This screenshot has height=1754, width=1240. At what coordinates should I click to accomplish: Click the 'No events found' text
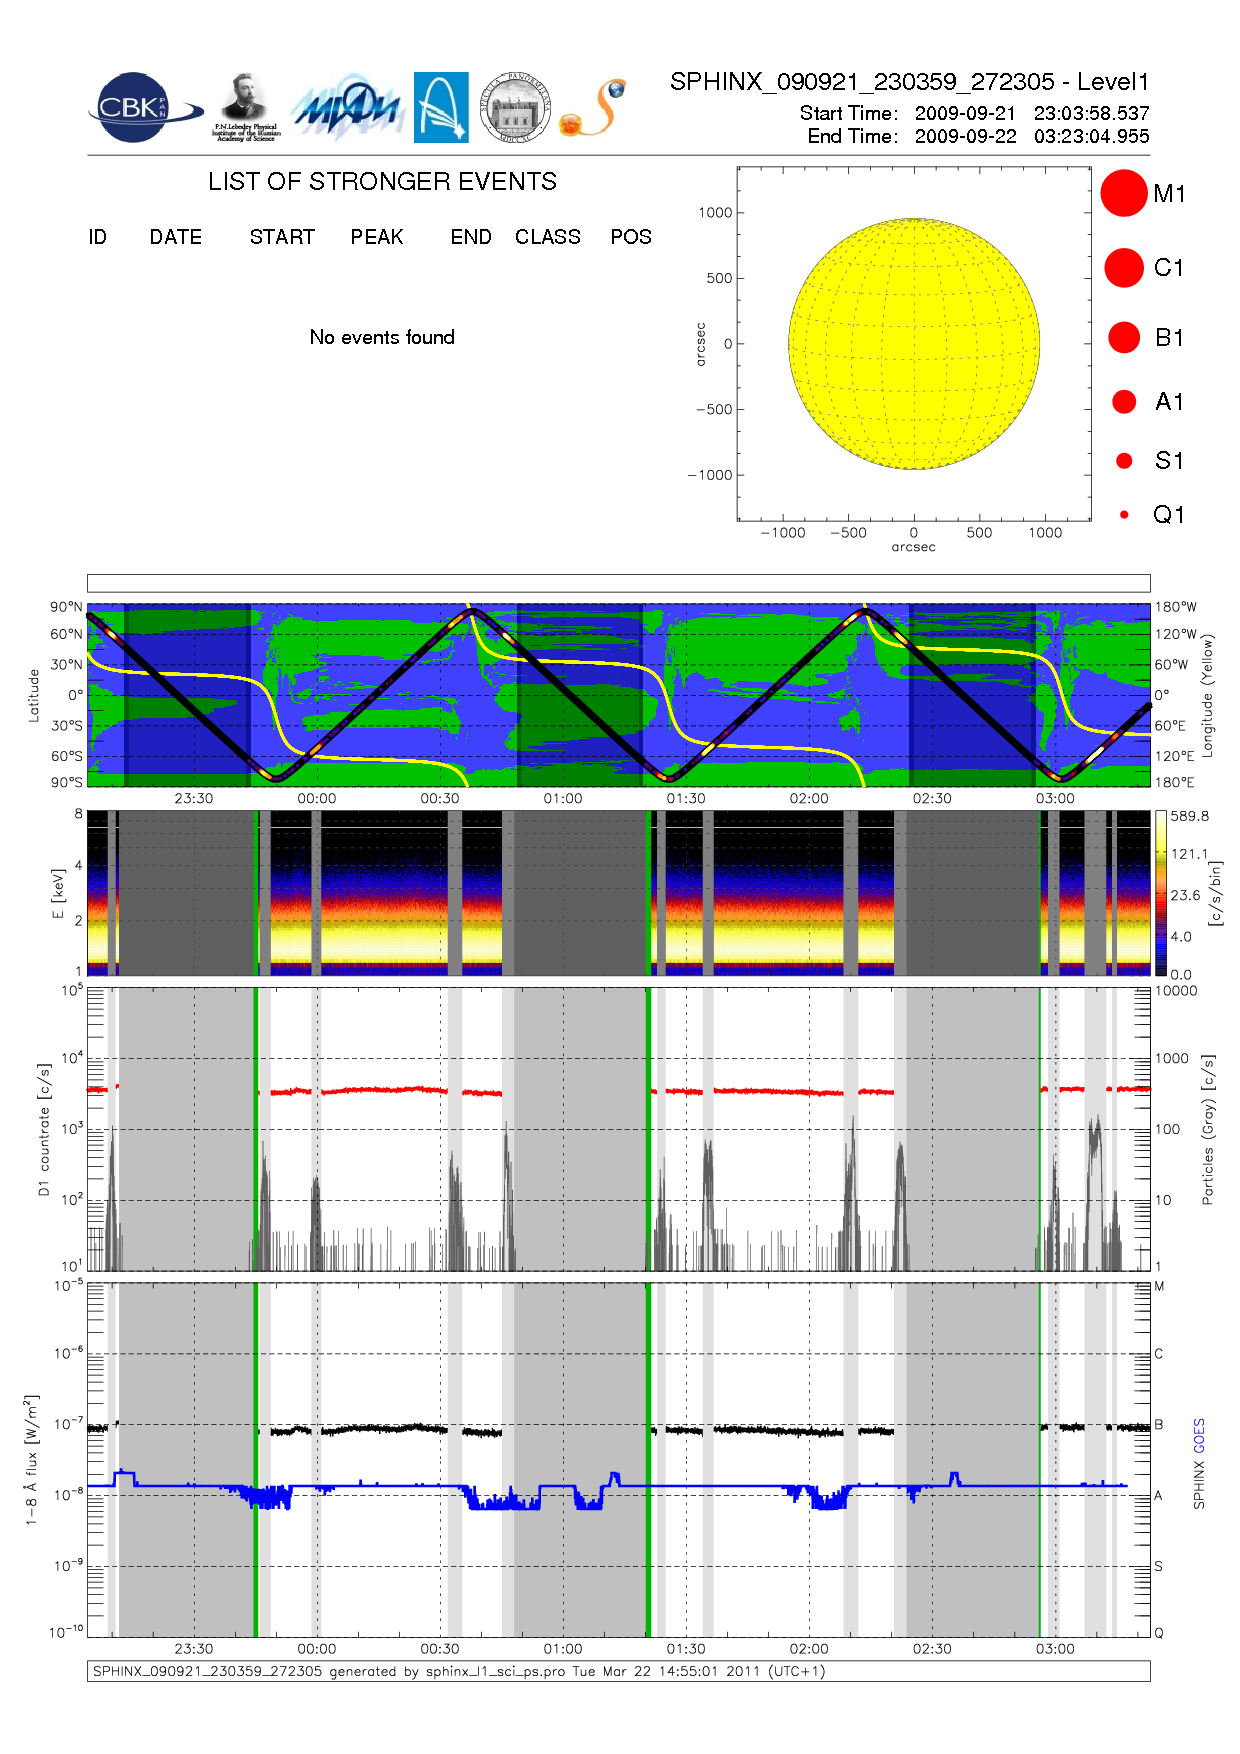pos(382,337)
